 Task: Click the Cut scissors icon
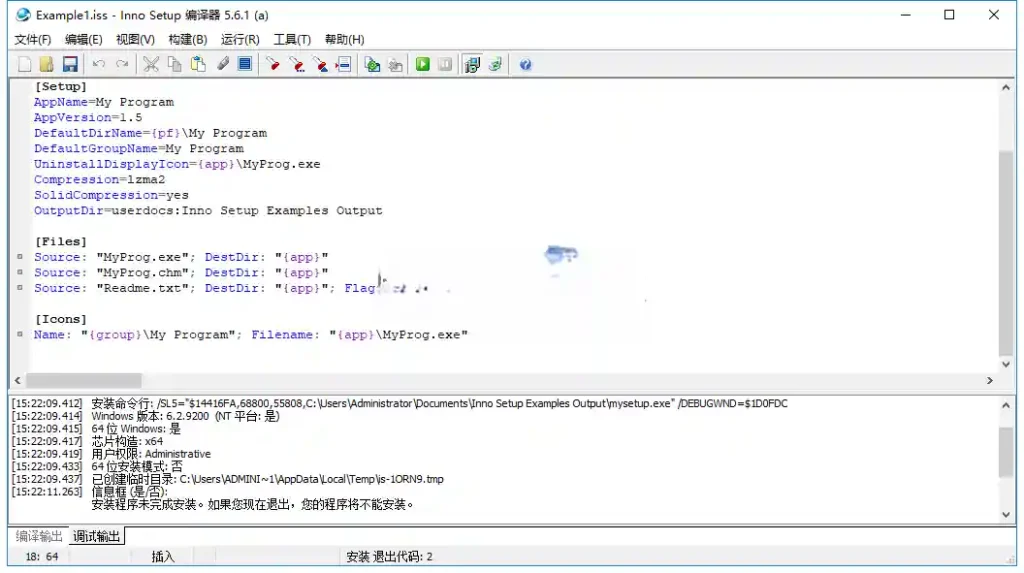[x=151, y=64]
